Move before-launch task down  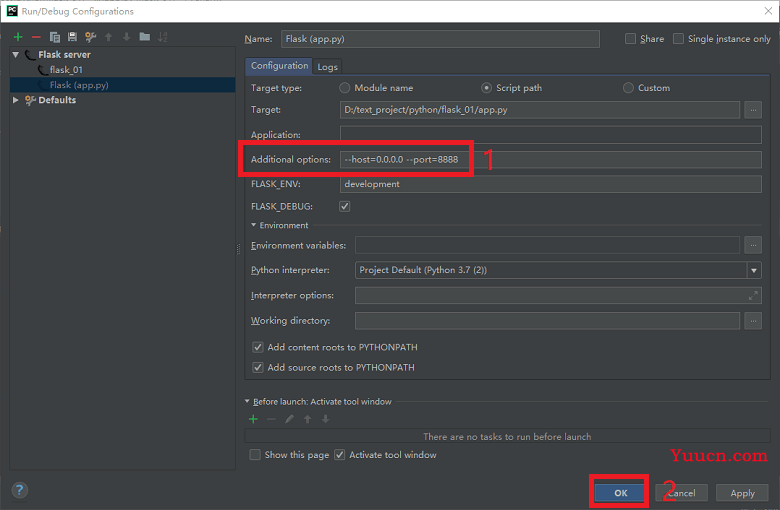[x=325, y=419]
